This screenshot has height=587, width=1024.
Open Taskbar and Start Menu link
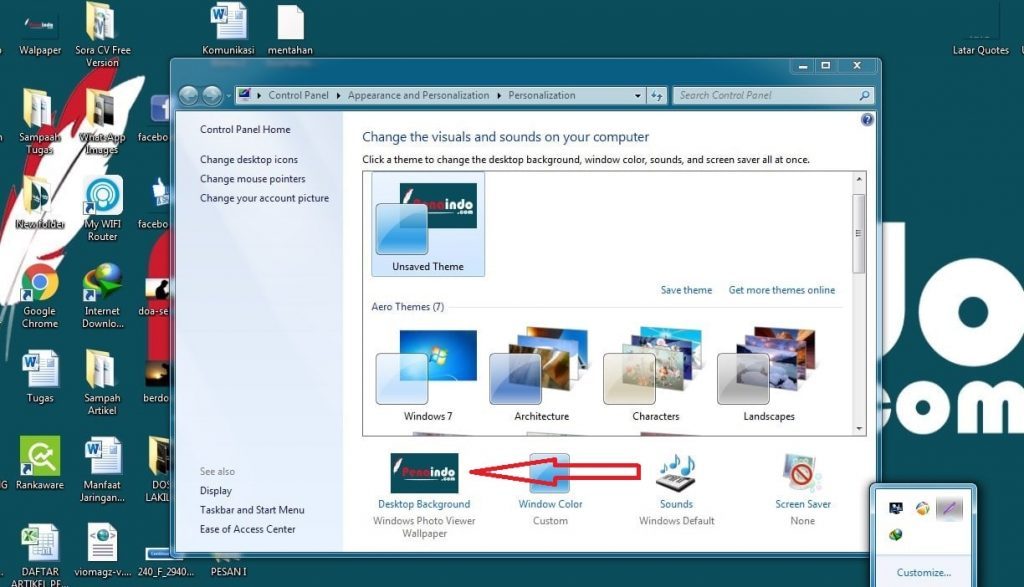252,510
